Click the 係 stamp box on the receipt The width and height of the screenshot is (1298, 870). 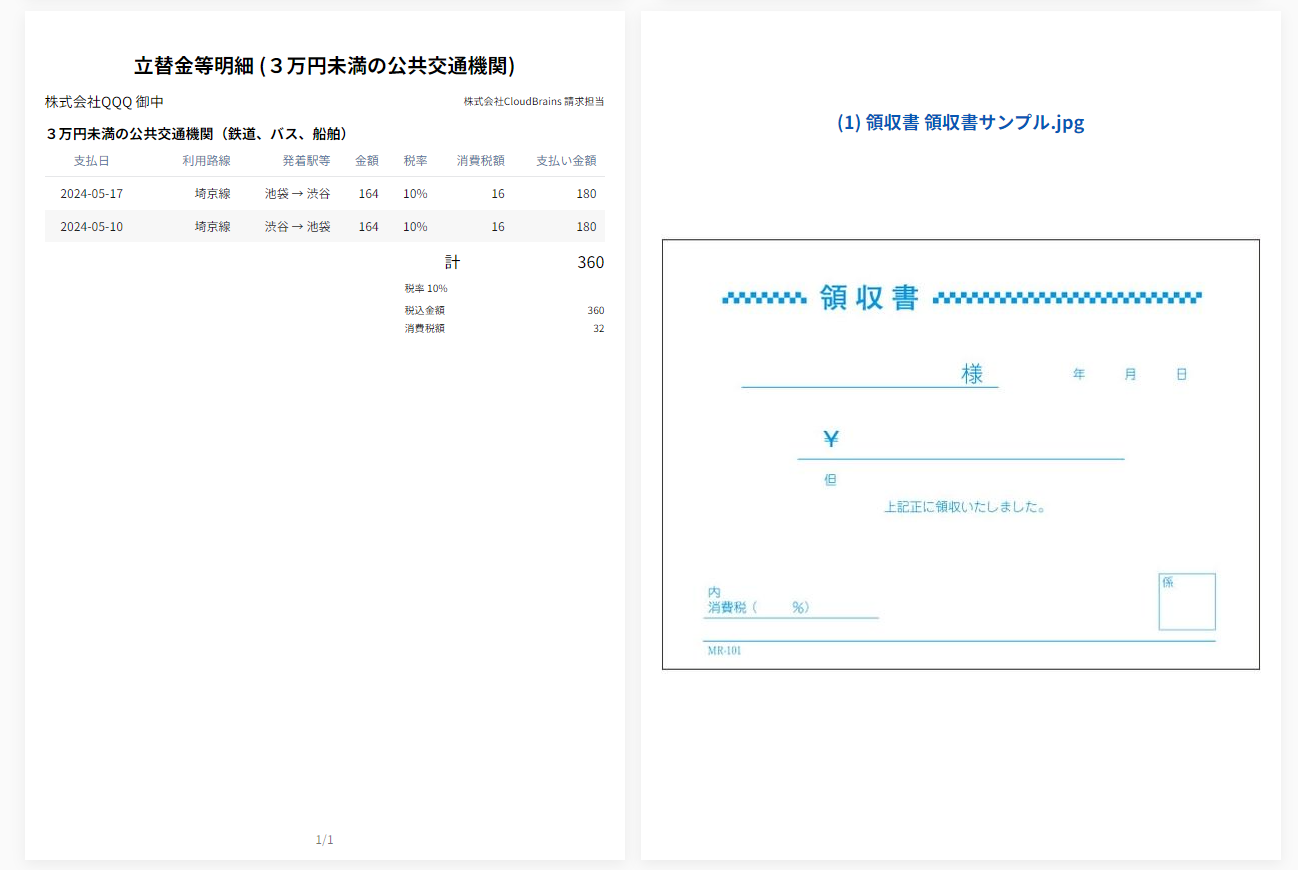tap(1187, 602)
